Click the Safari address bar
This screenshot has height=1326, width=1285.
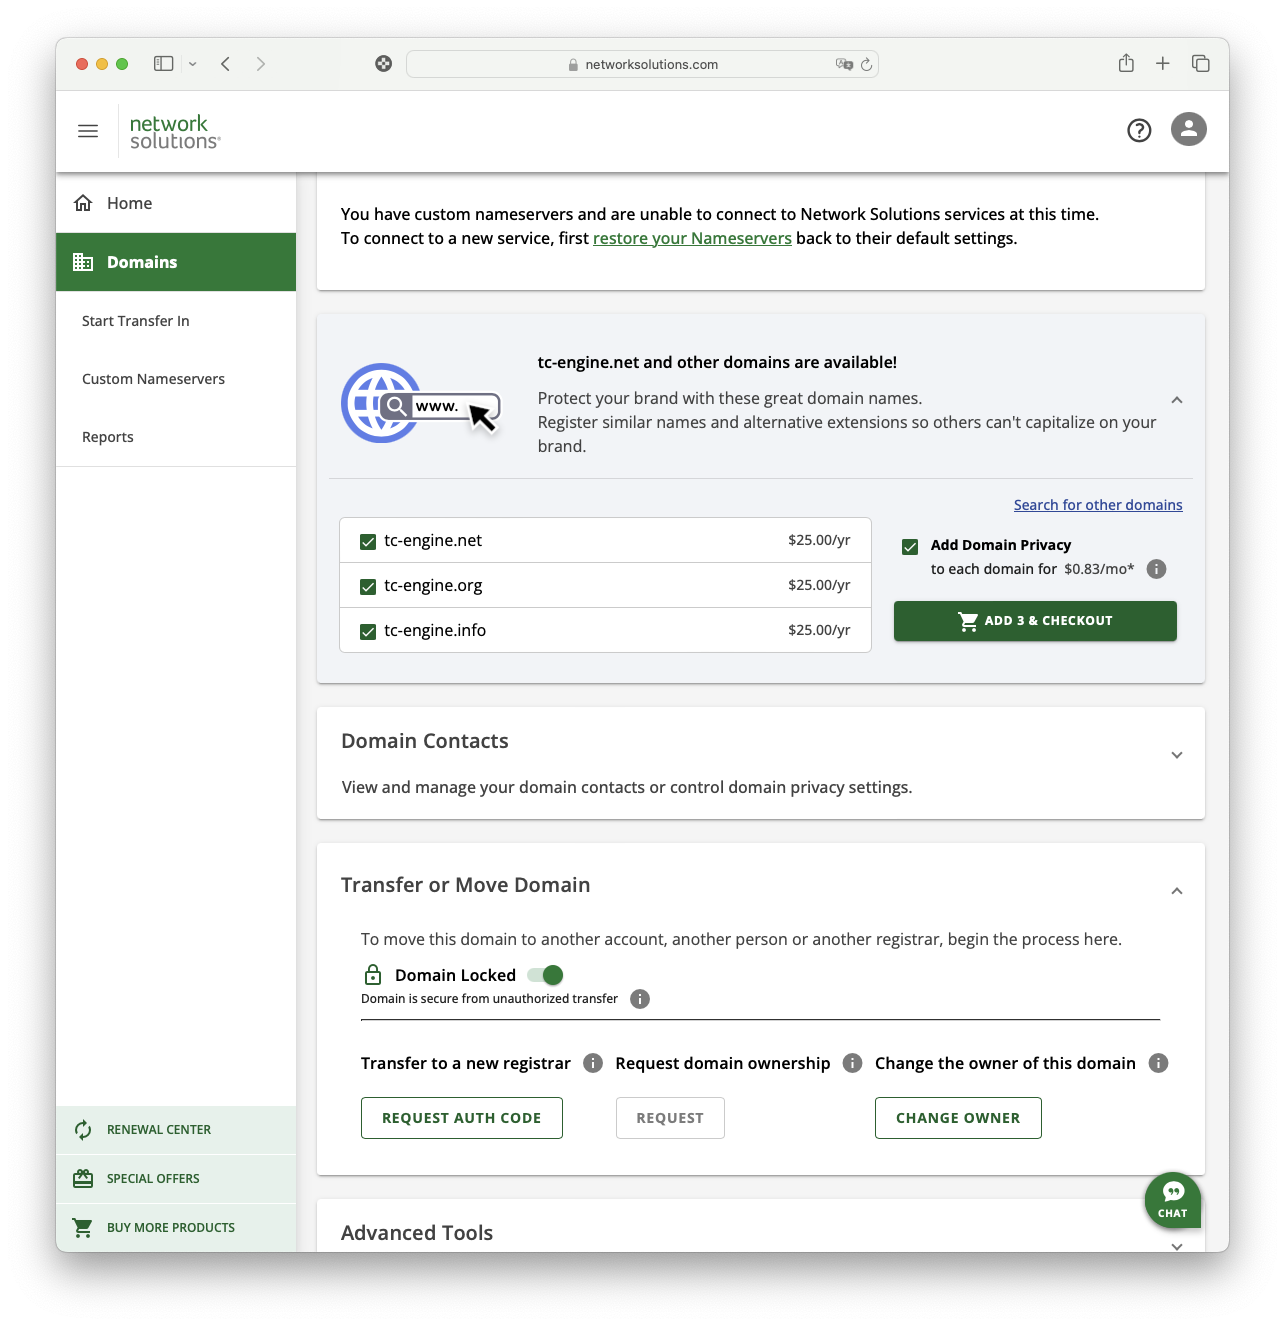pyautogui.click(x=642, y=64)
